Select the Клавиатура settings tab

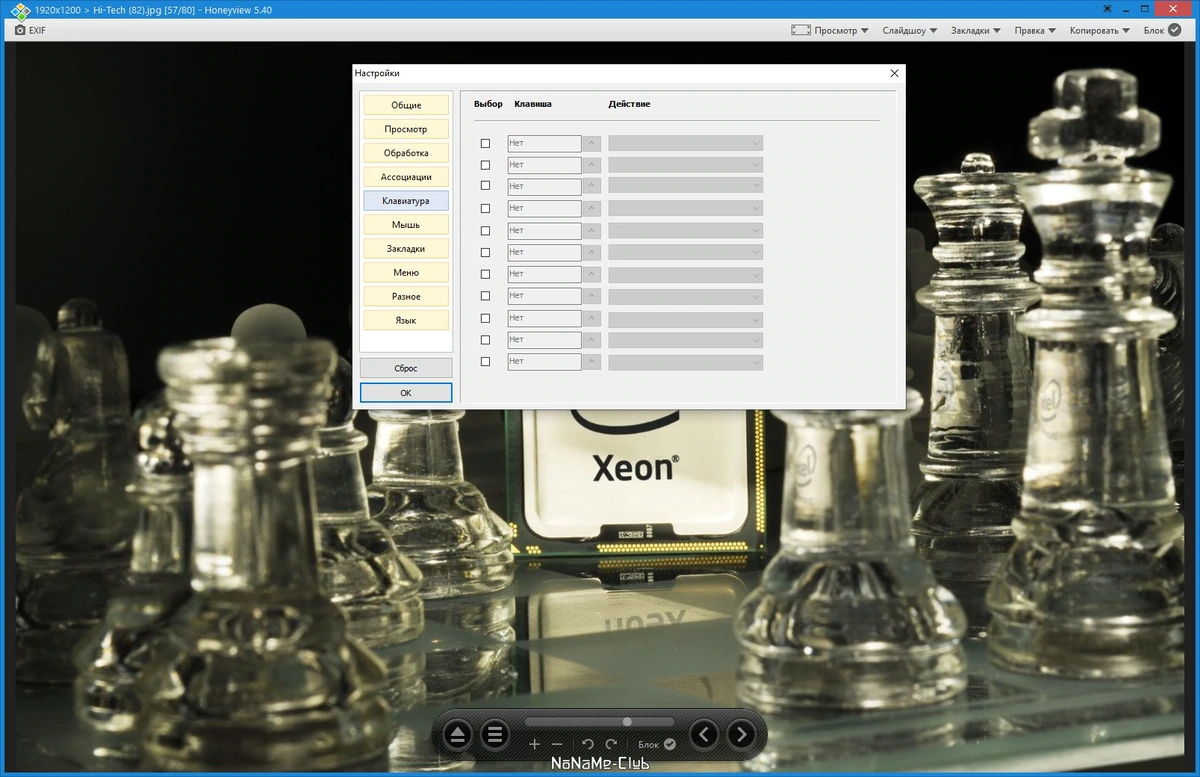click(x=406, y=201)
